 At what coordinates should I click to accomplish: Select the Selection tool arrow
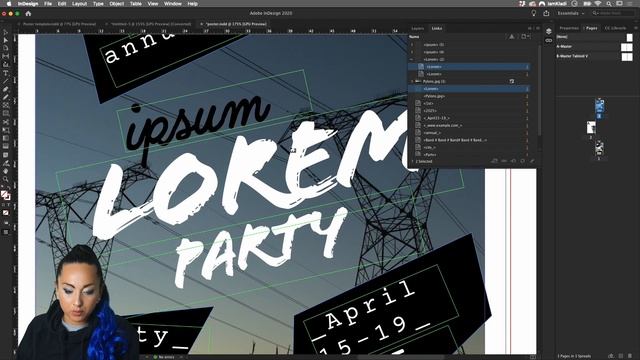click(x=5, y=32)
